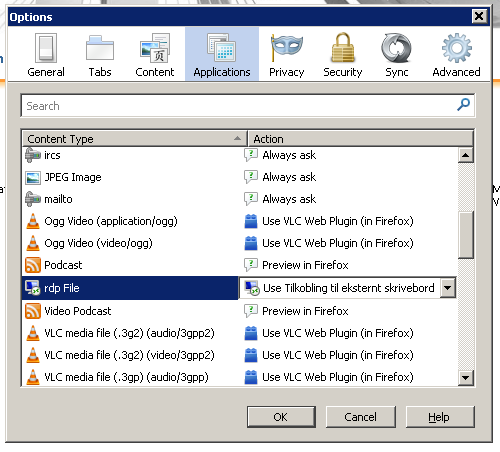Click the search magnifier icon

[x=463, y=105]
